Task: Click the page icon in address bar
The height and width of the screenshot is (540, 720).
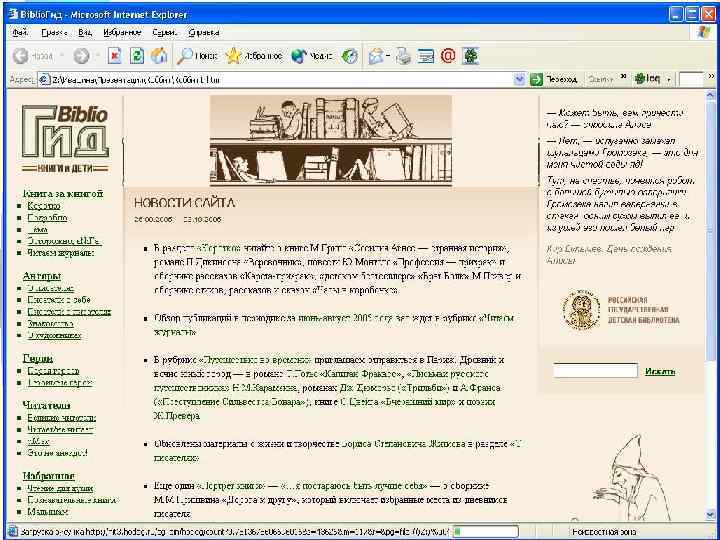Action: 45,79
